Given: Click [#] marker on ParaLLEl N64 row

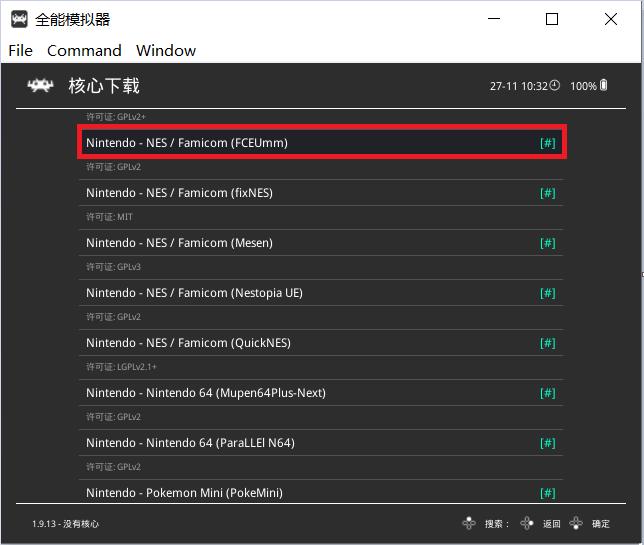Looking at the screenshot, I should click(x=547, y=443).
